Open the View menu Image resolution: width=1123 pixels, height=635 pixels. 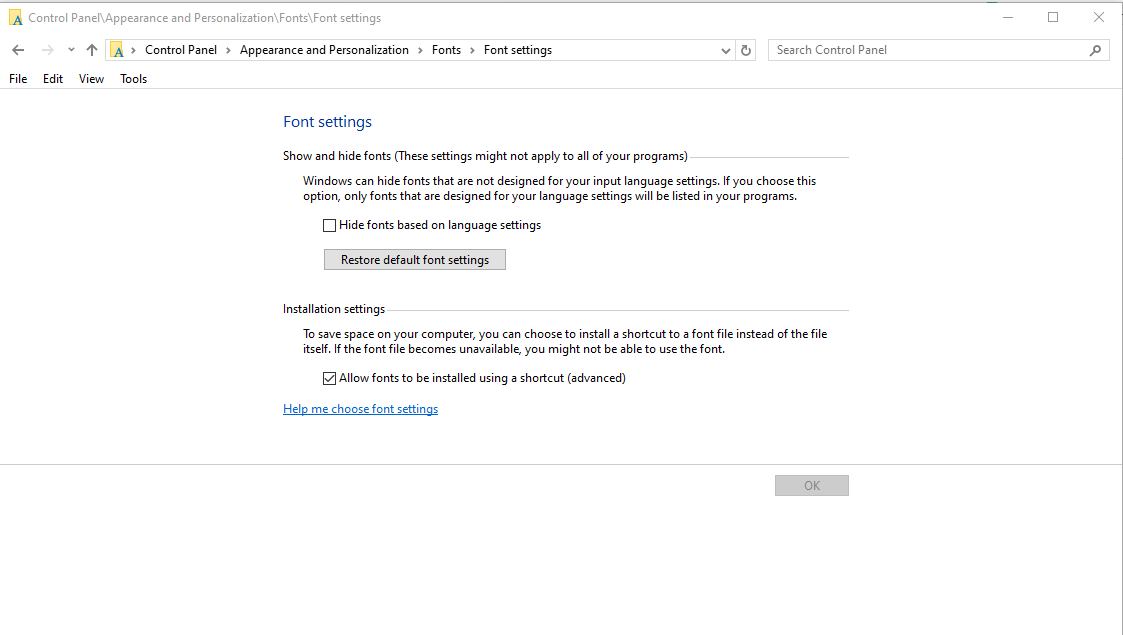click(x=91, y=79)
